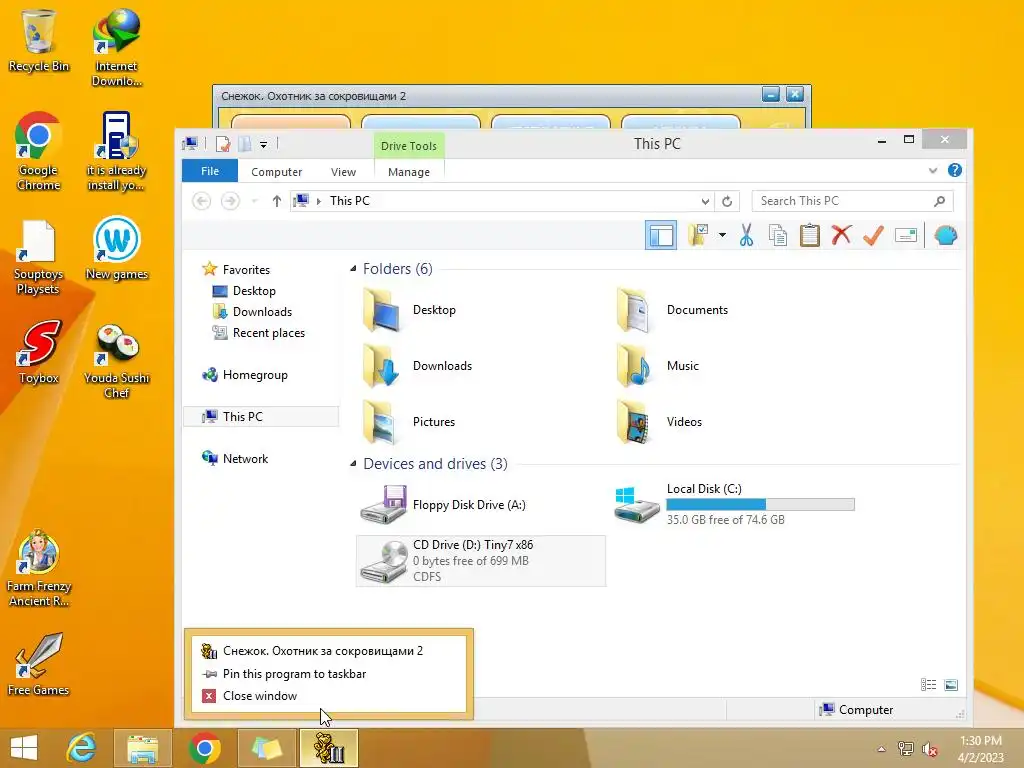Click the Search This PC field
The image size is (1024, 768).
click(x=852, y=201)
